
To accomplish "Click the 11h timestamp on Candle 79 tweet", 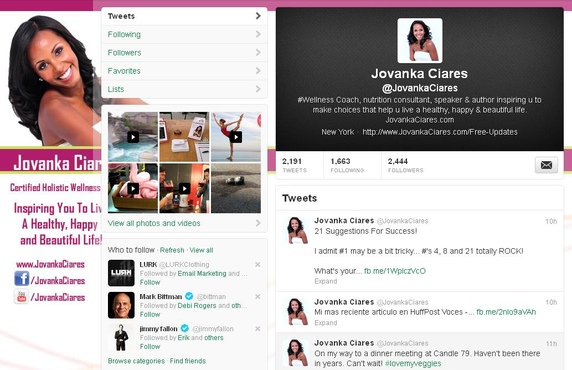I will [x=551, y=344].
